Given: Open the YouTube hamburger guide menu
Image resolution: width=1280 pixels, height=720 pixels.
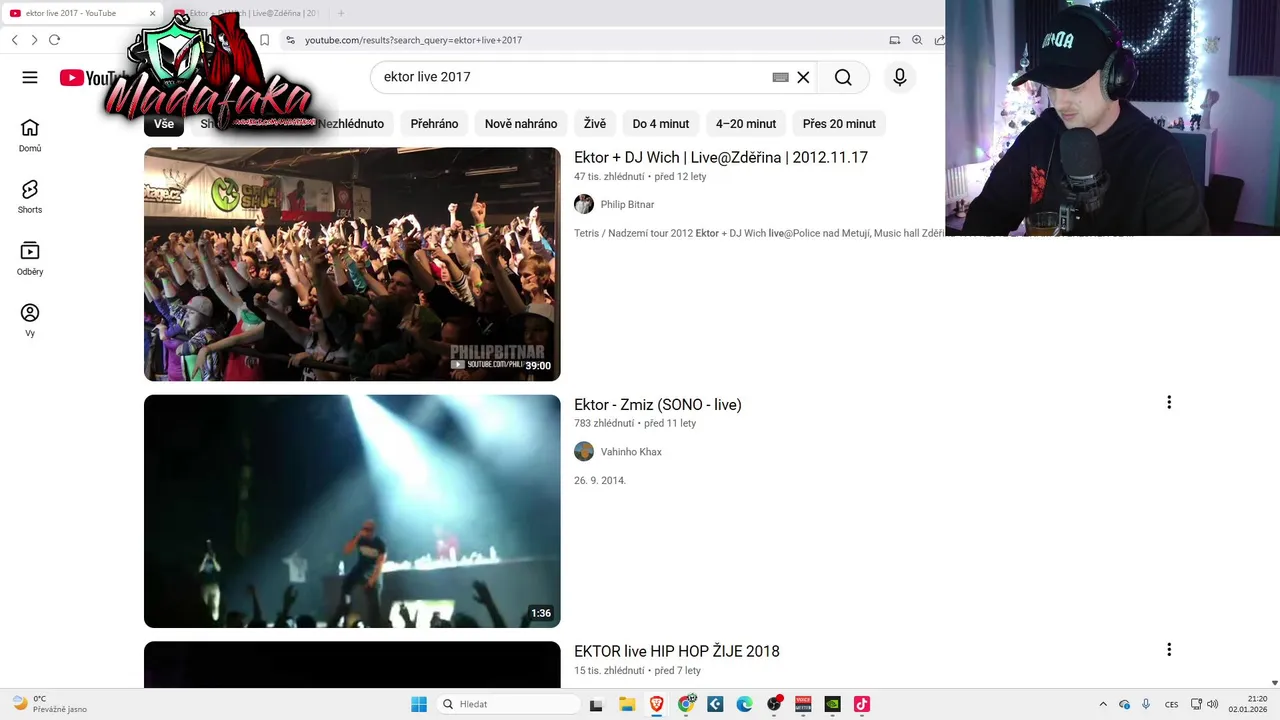Looking at the screenshot, I should pyautogui.click(x=30, y=77).
